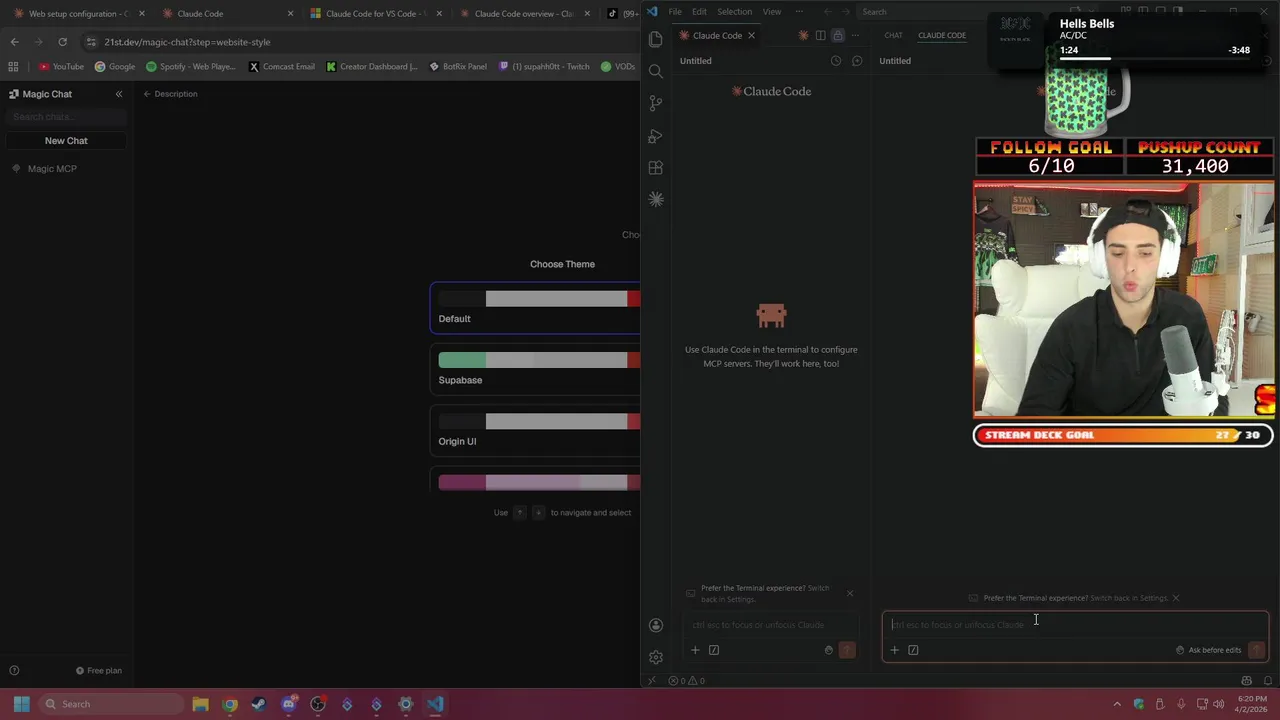This screenshot has height=720, width=1280.
Task: Open the View menu in VS Code
Action: click(772, 12)
